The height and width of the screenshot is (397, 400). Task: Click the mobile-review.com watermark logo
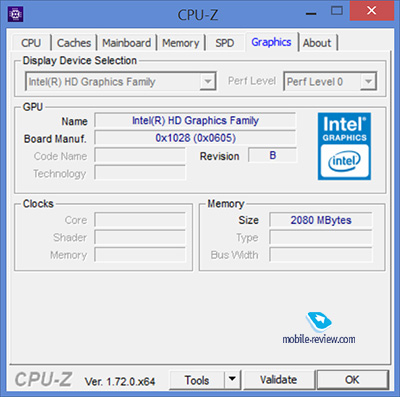click(319, 328)
